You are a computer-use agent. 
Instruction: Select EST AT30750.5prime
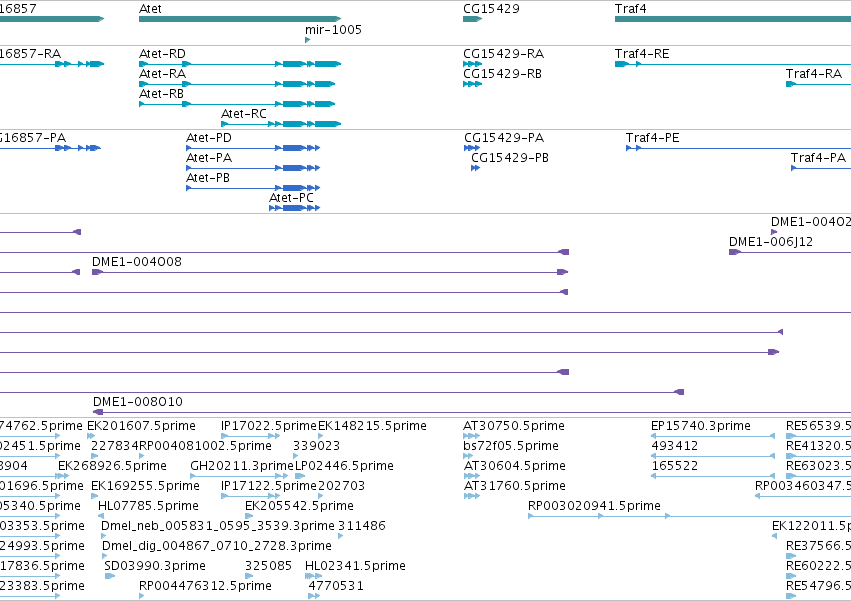click(x=471, y=436)
